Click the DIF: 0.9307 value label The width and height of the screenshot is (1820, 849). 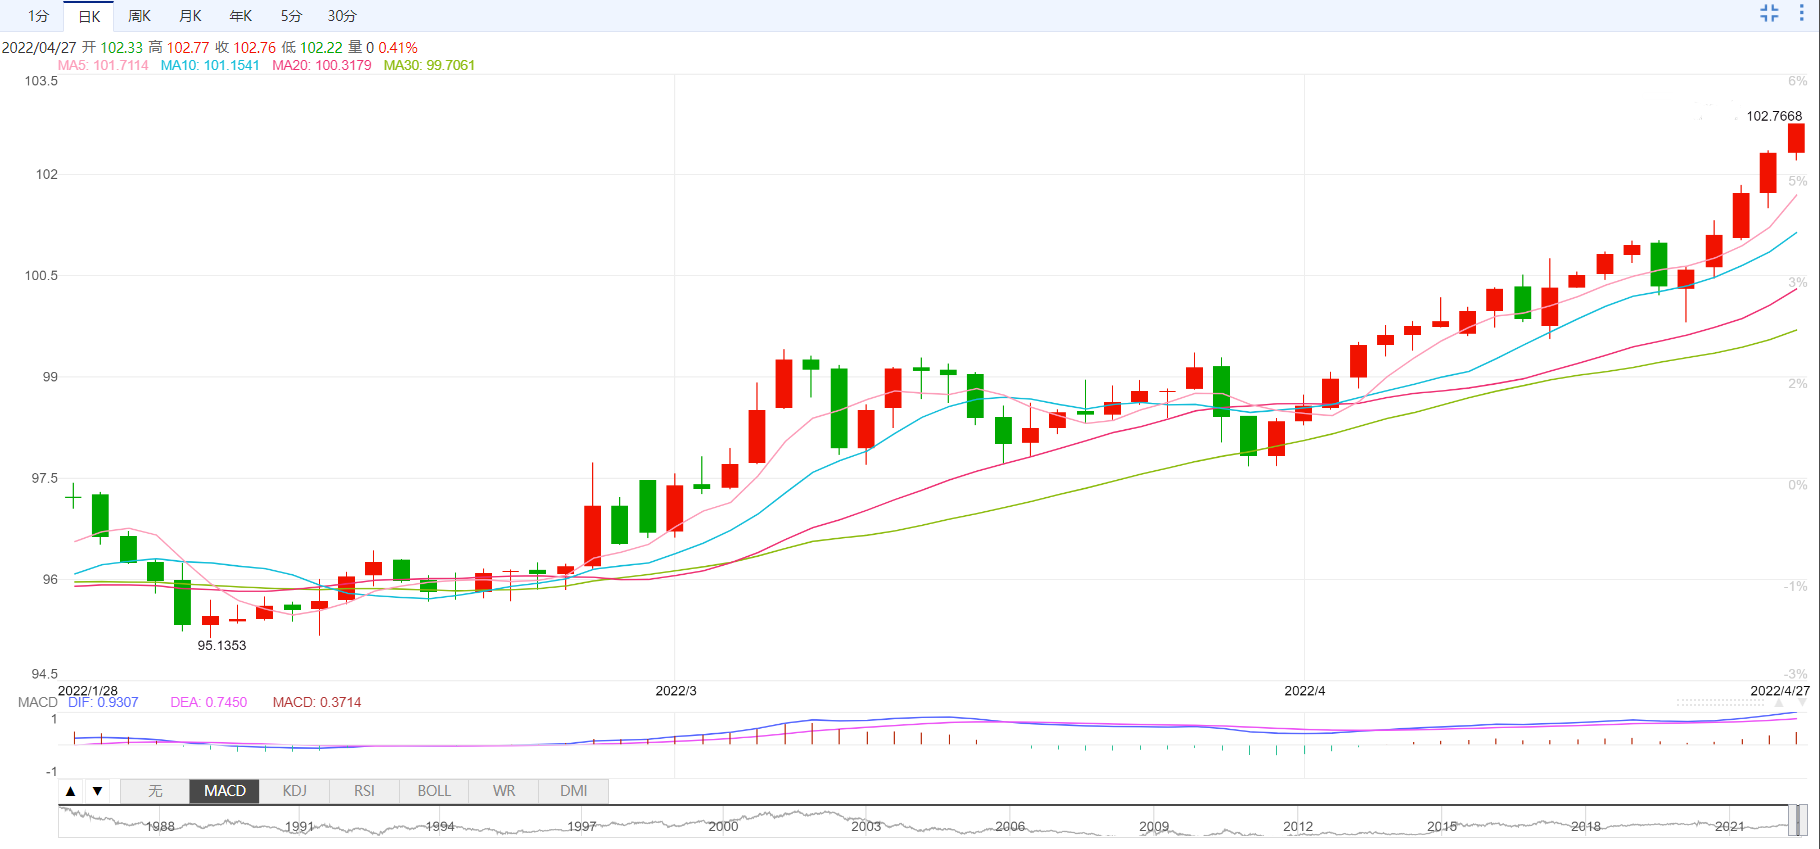pos(103,702)
